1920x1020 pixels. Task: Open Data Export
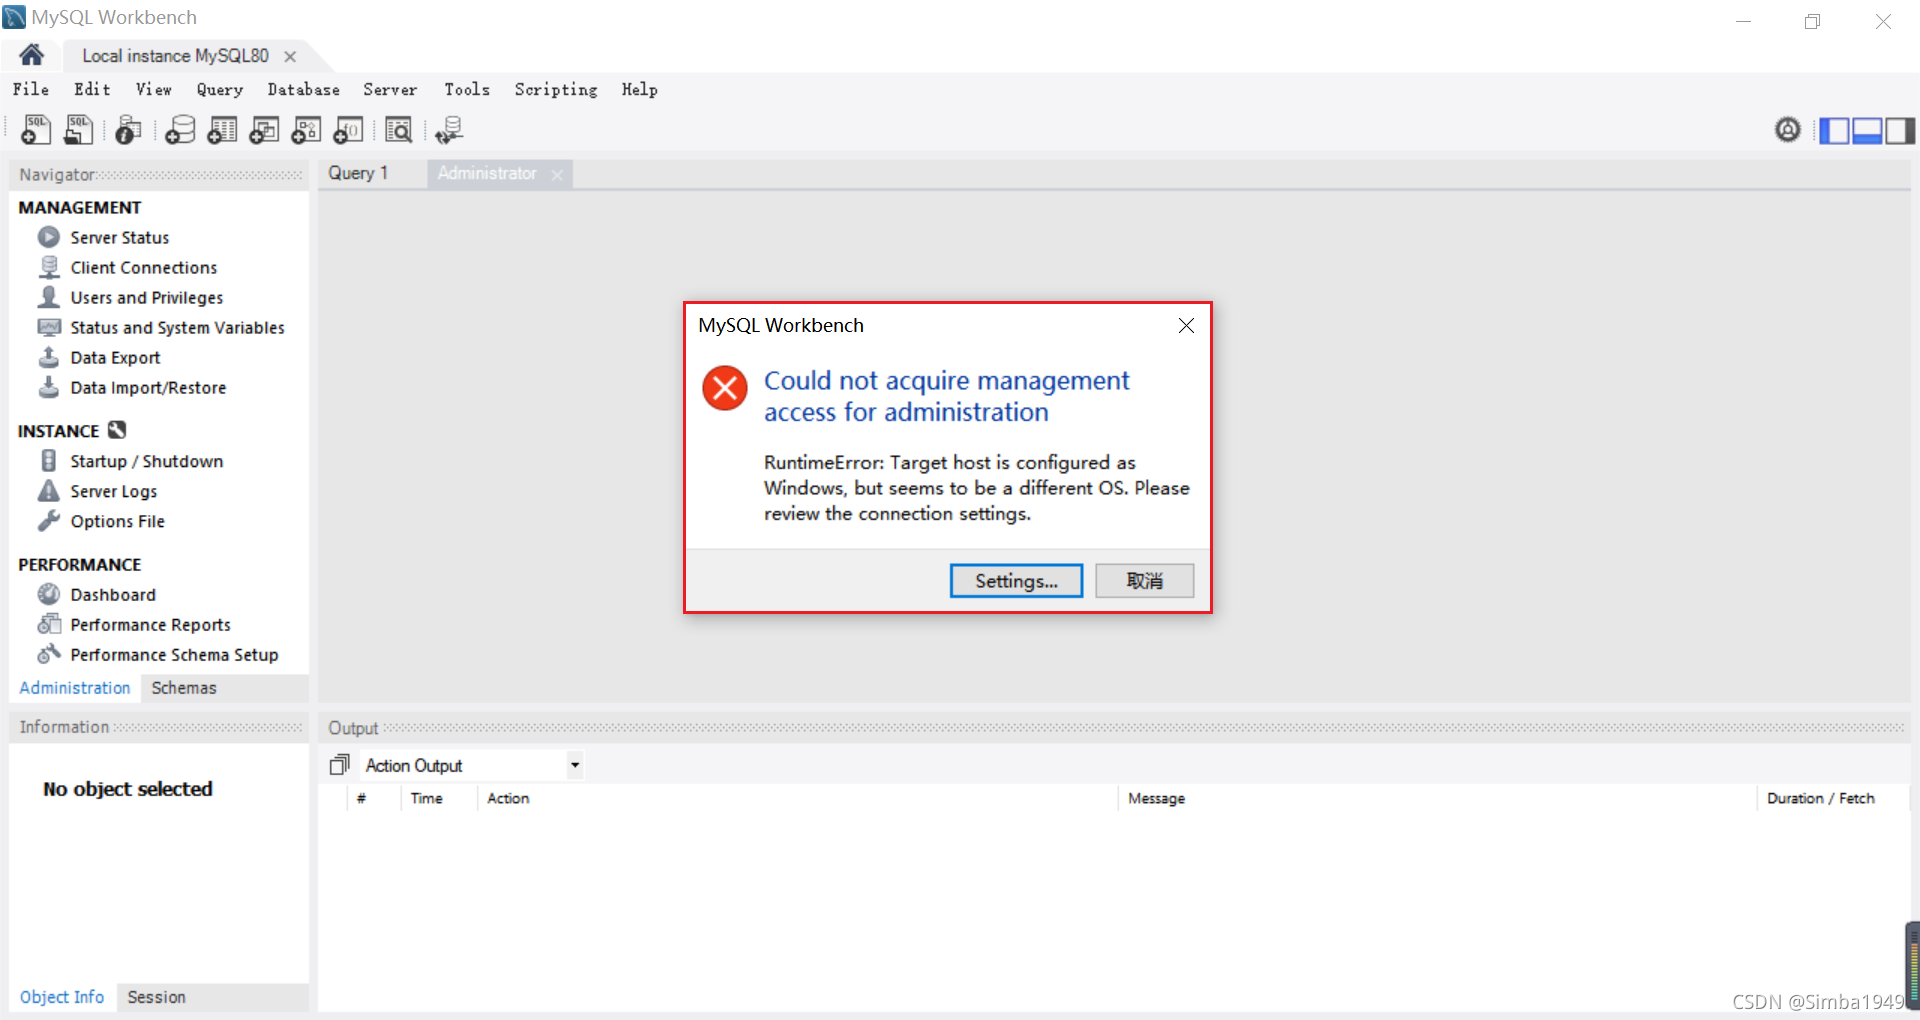[x=115, y=357]
